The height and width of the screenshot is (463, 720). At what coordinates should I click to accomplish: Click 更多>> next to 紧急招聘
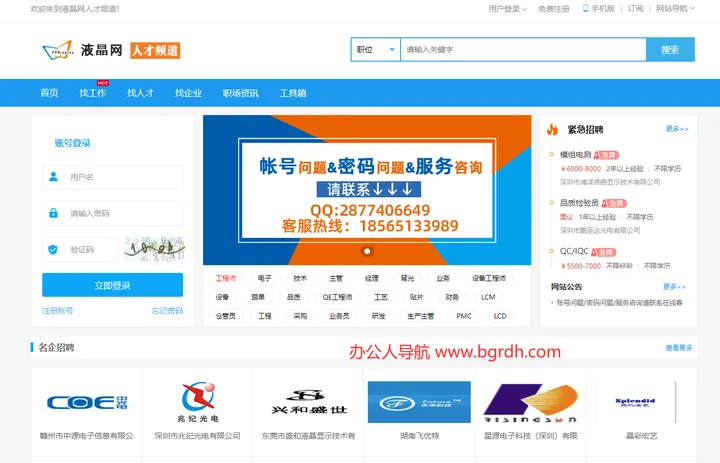pos(677,129)
